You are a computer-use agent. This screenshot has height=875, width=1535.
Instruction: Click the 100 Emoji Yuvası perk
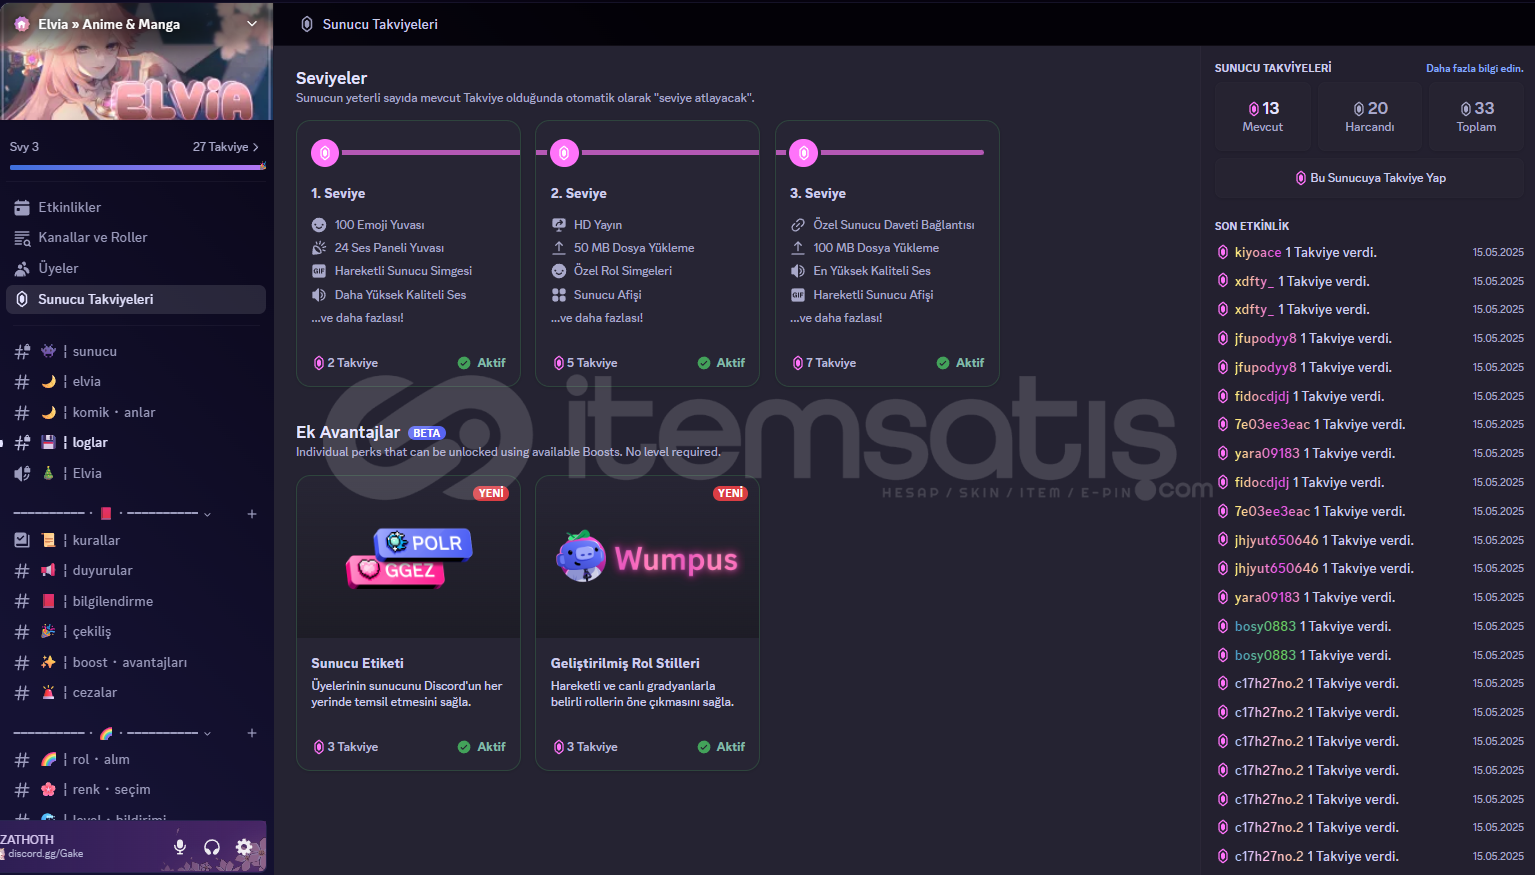pos(368,225)
